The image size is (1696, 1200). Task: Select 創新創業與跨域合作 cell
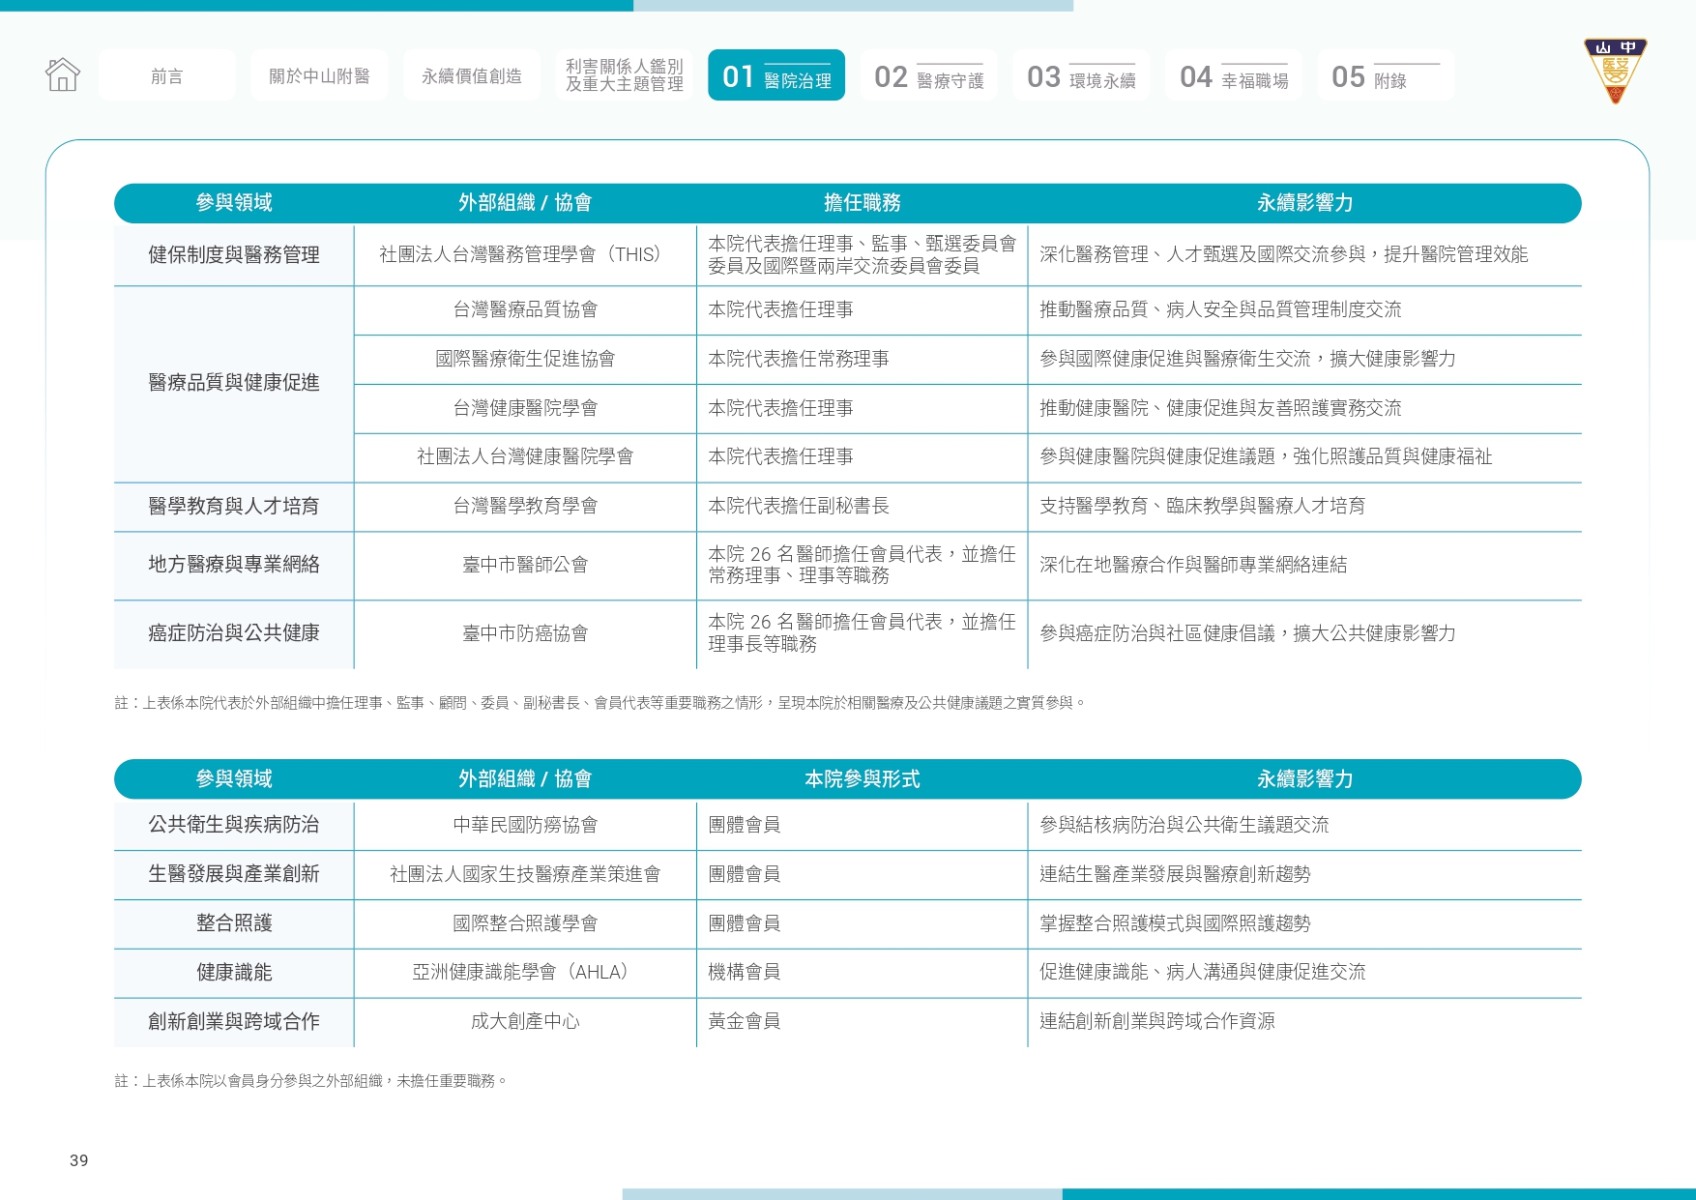pos(234,1022)
